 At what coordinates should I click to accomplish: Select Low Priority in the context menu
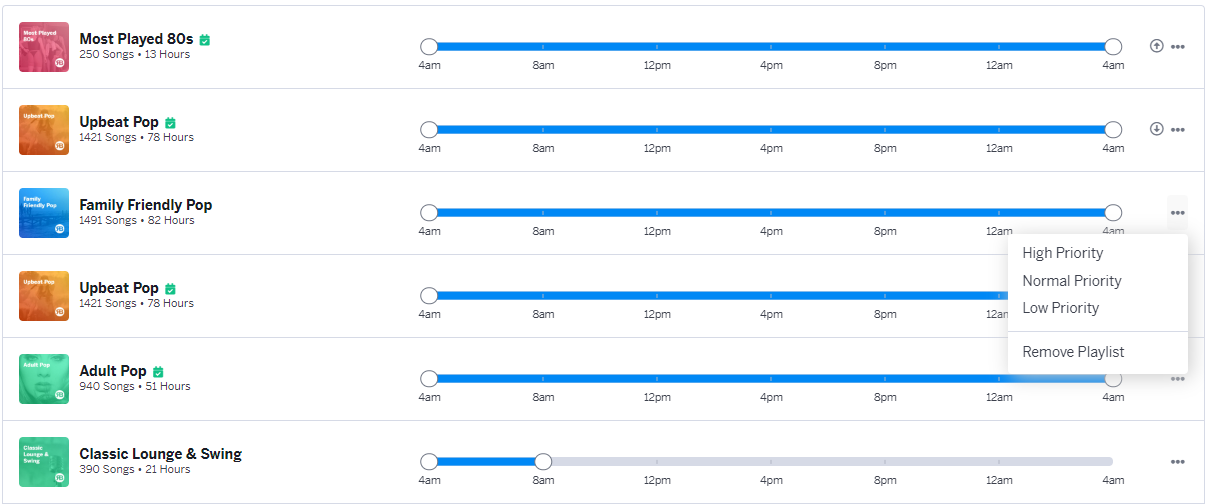(1060, 308)
